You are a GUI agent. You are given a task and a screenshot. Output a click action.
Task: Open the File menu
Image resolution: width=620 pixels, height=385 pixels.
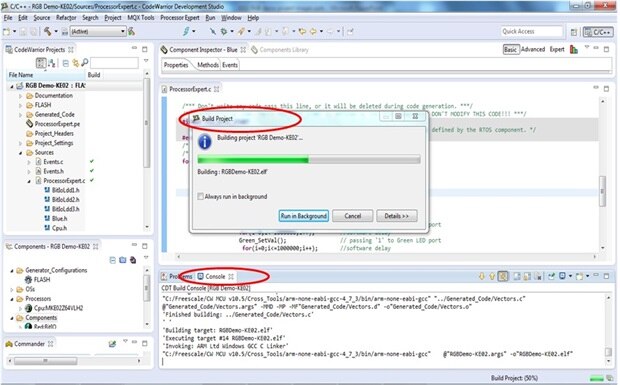pos(8,18)
